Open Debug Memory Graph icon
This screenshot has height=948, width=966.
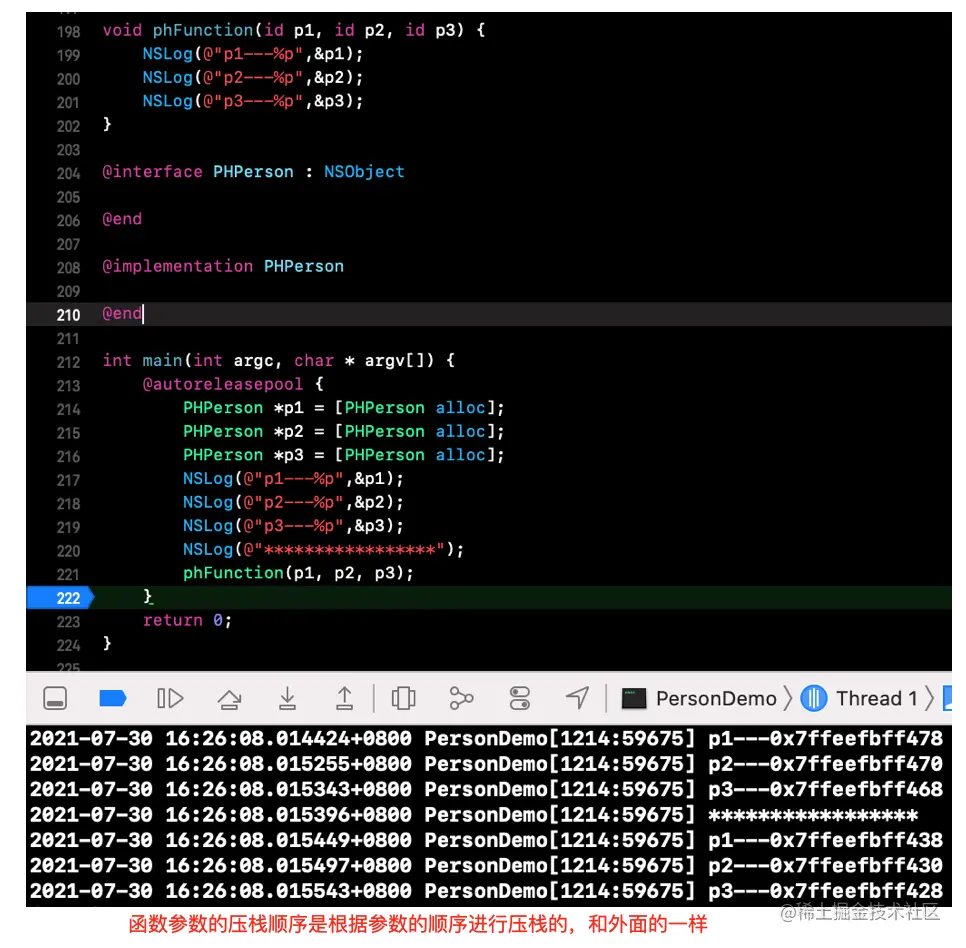coord(461,699)
